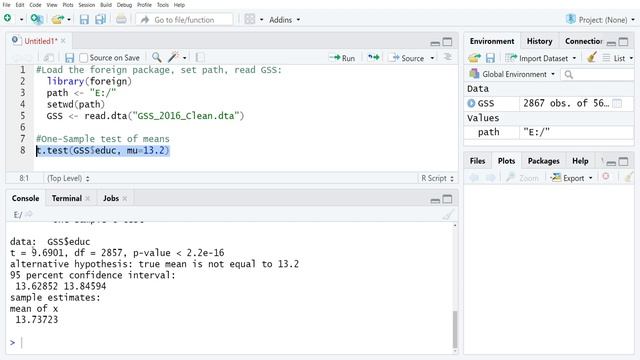The height and width of the screenshot is (360, 640).
Task: Click the main toolbar Save icon
Action: pyautogui.click(x=84, y=19)
